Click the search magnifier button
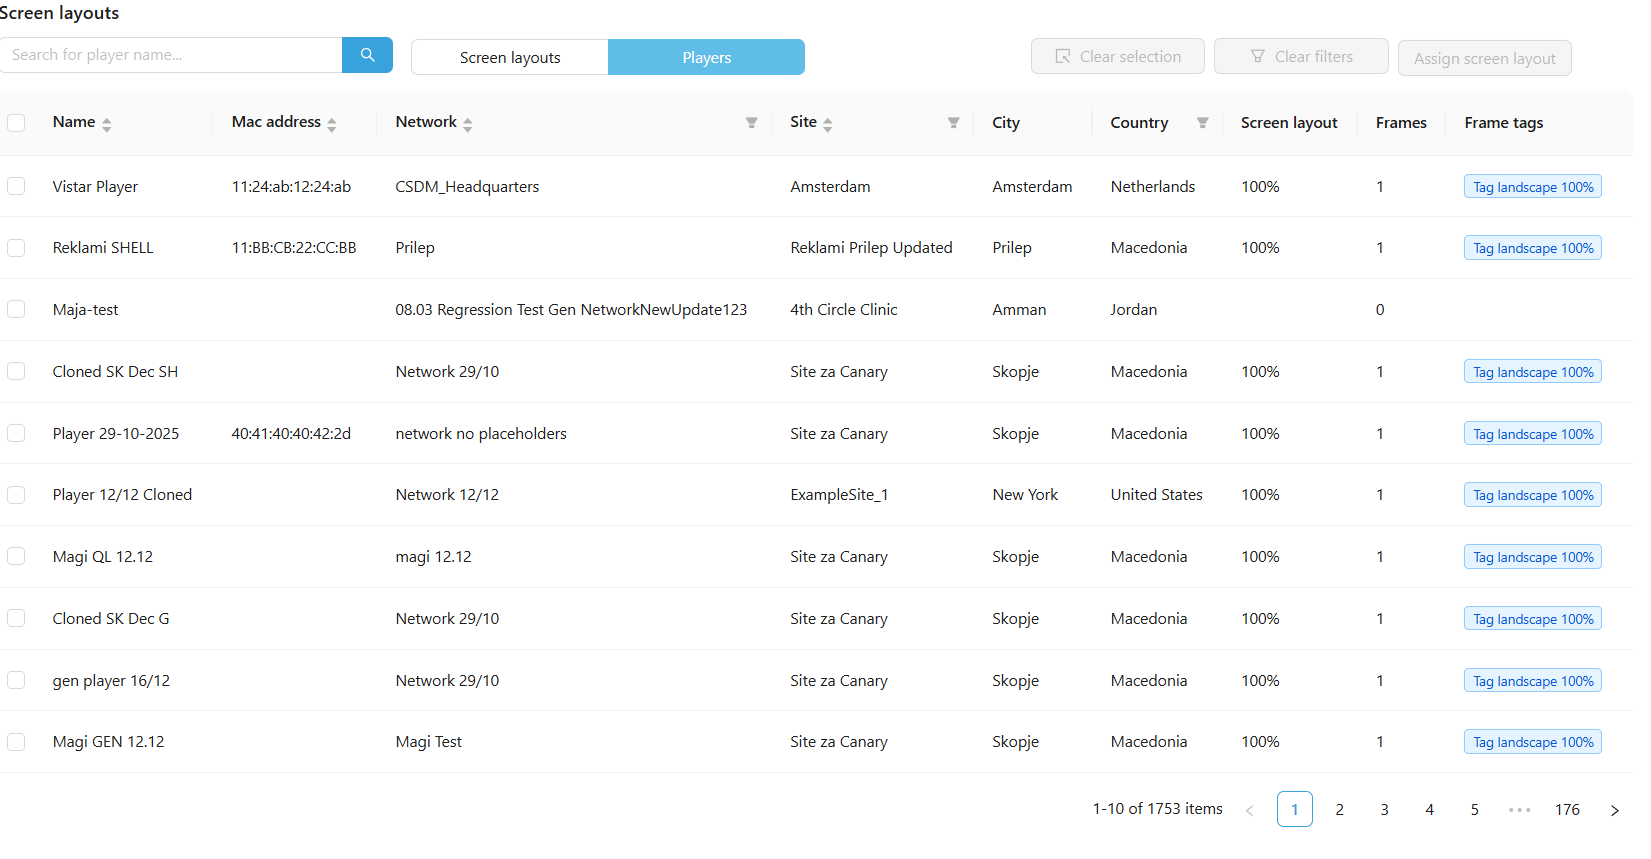Viewport: 1651px width, 859px height. pyautogui.click(x=367, y=55)
